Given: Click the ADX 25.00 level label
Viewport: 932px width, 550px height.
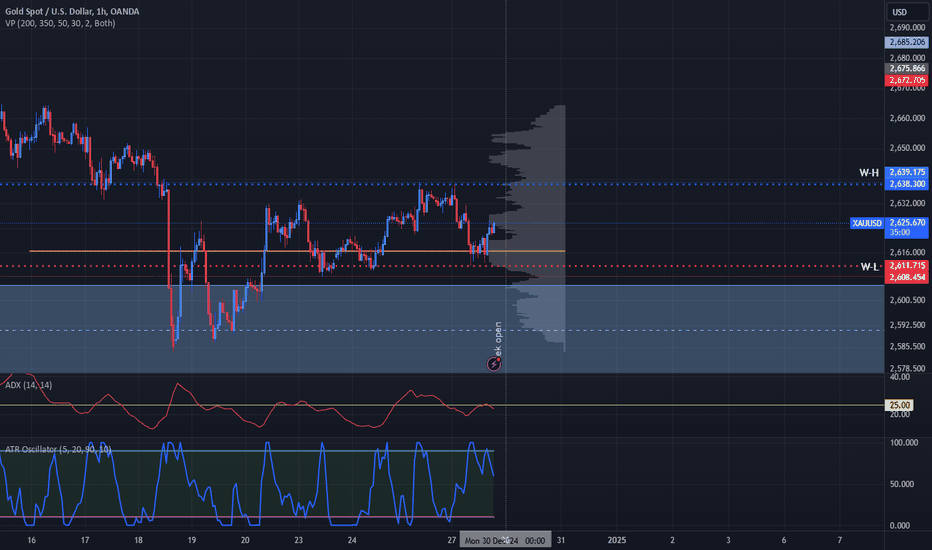Looking at the screenshot, I should click(x=899, y=405).
